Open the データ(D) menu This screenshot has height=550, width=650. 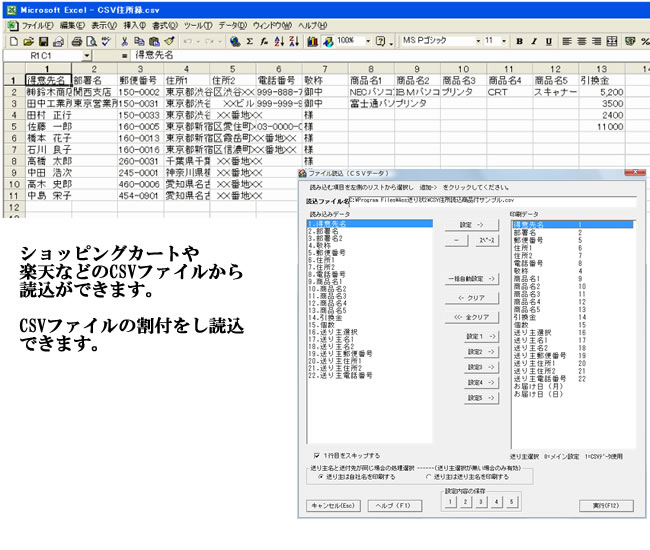(x=231, y=24)
